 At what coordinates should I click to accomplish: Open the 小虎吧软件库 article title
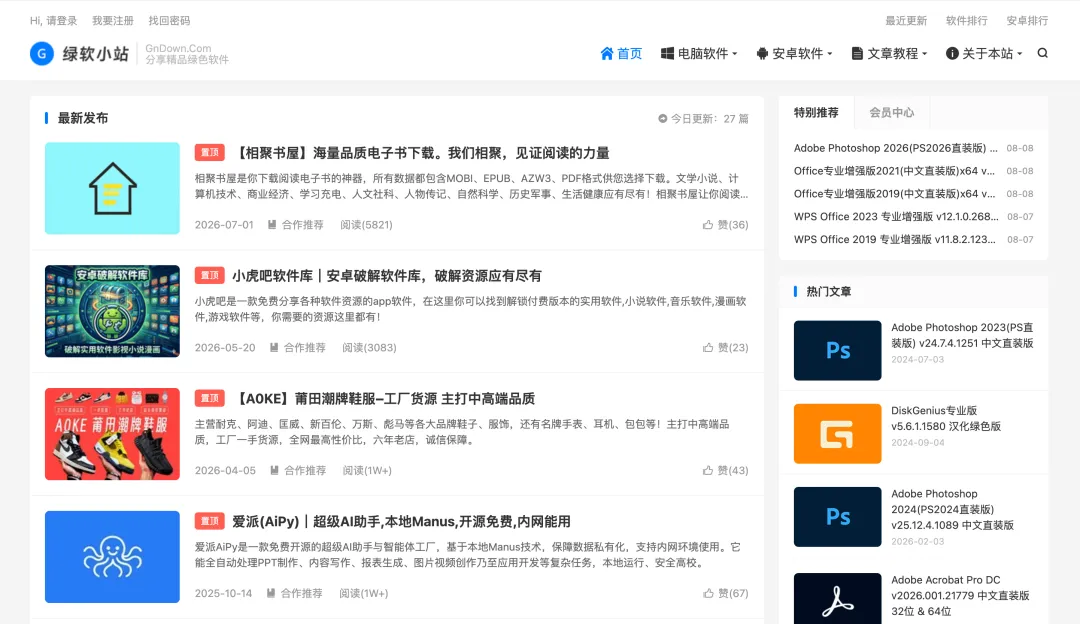(387, 275)
